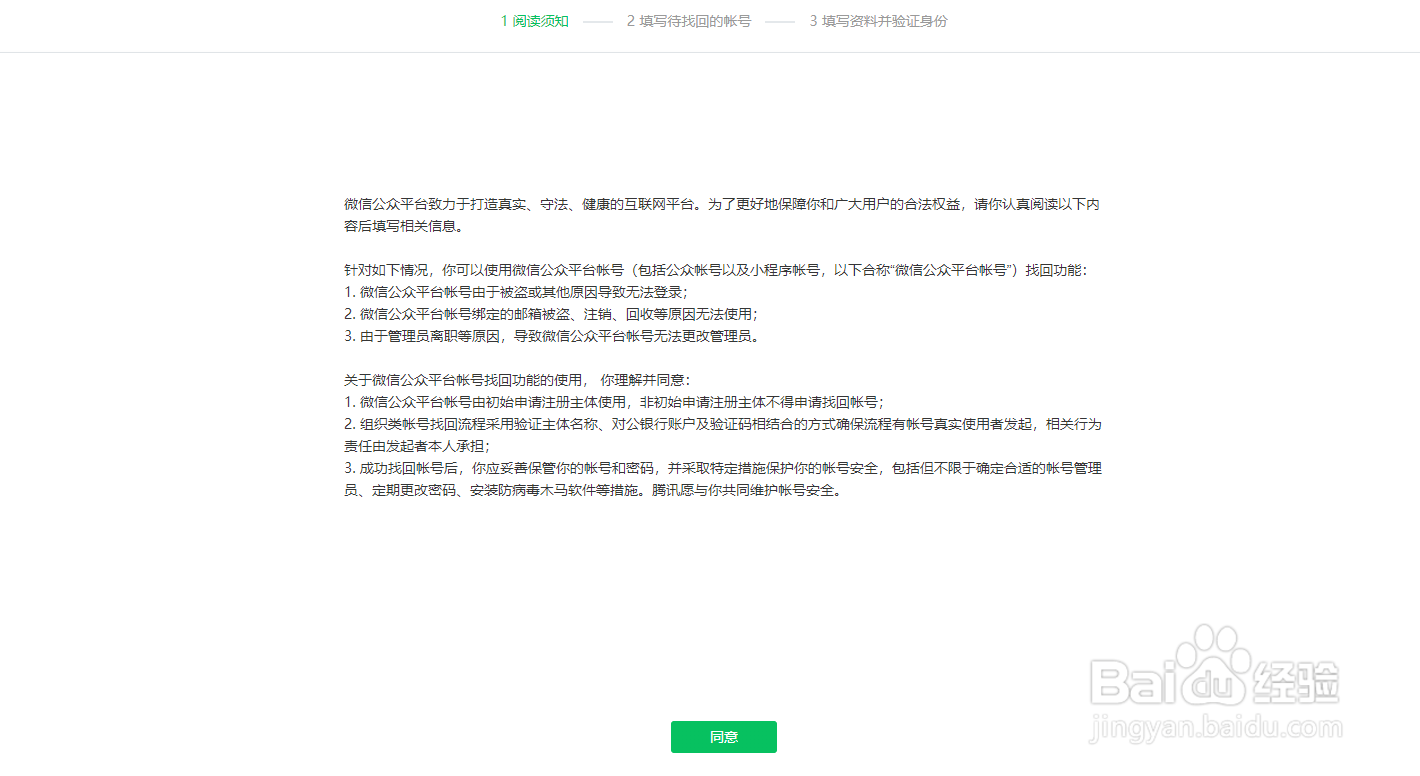Viewport: 1420px width, 776px height.
Task: Click item 2. 微信公众平台帐号绑定的邮箱被盗
Action: tap(551, 314)
